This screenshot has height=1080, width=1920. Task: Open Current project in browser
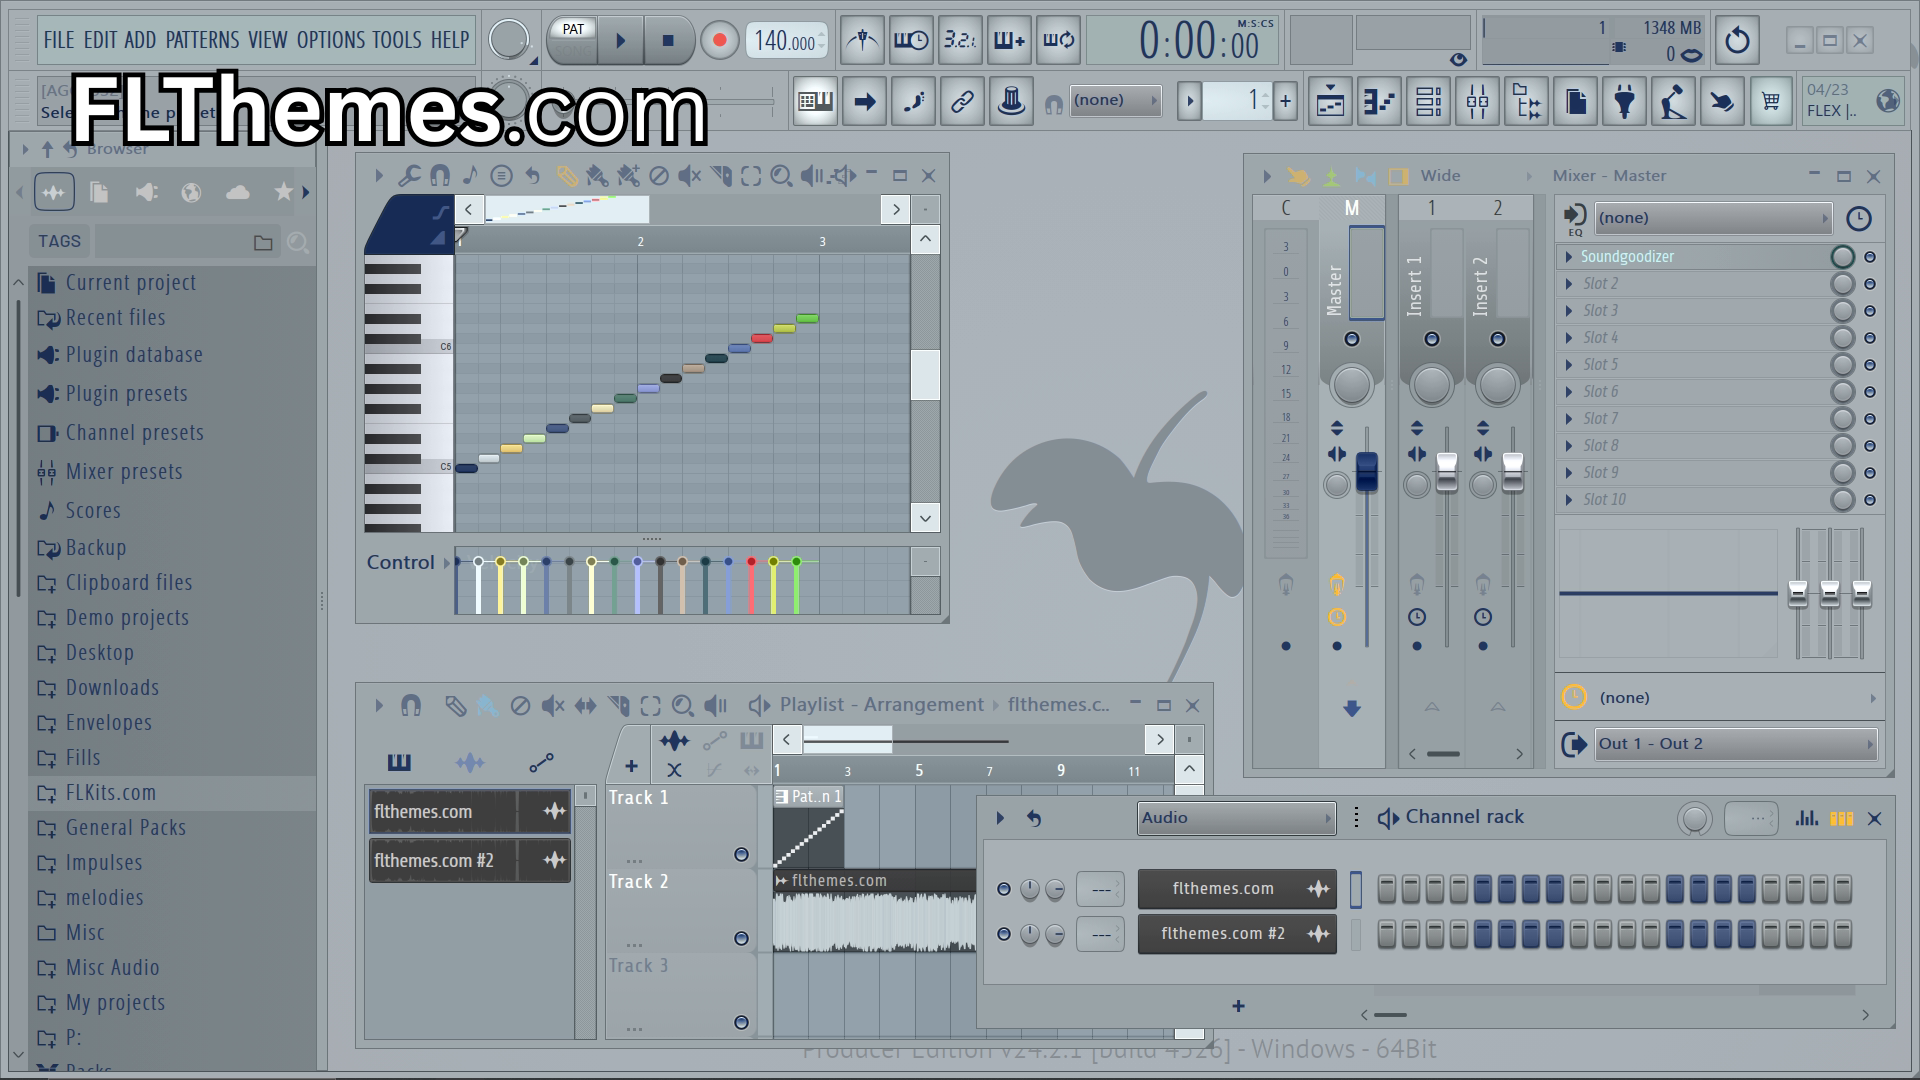[131, 283]
